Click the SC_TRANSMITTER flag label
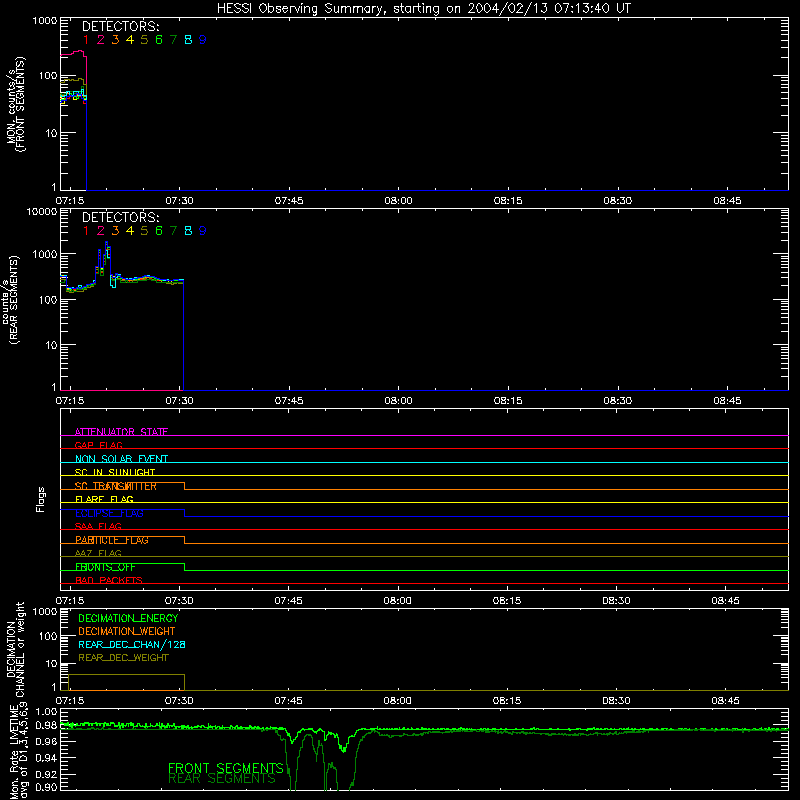This screenshot has width=800, height=800. point(116,486)
